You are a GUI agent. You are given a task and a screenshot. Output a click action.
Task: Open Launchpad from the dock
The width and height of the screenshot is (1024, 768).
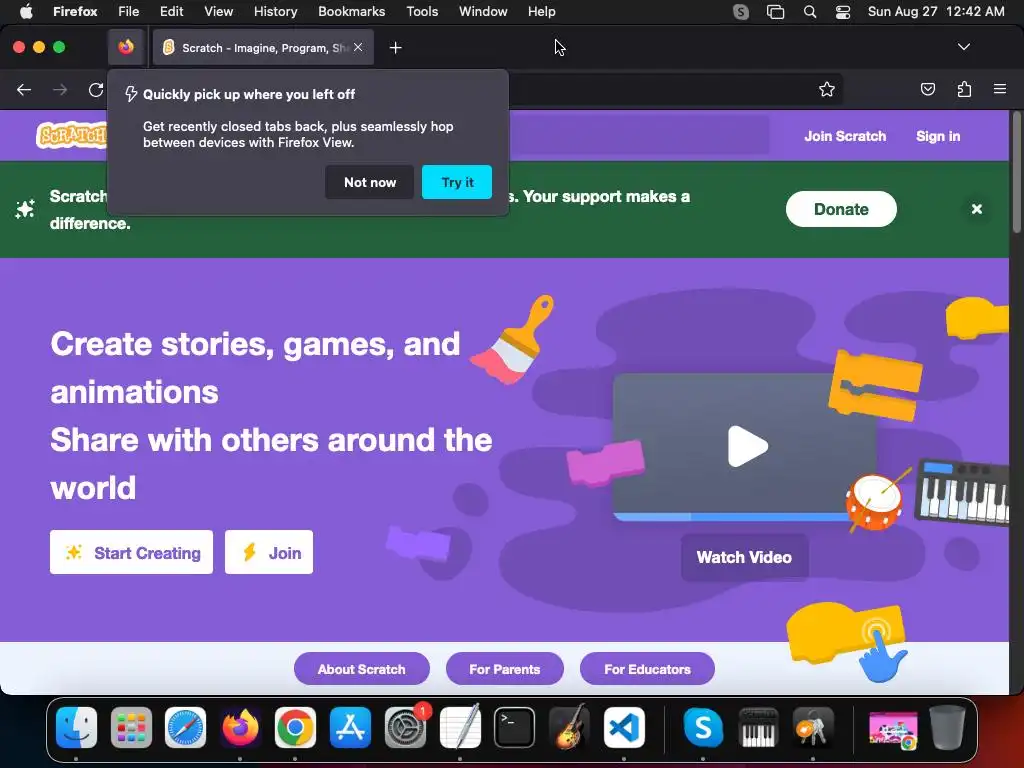pos(131,727)
